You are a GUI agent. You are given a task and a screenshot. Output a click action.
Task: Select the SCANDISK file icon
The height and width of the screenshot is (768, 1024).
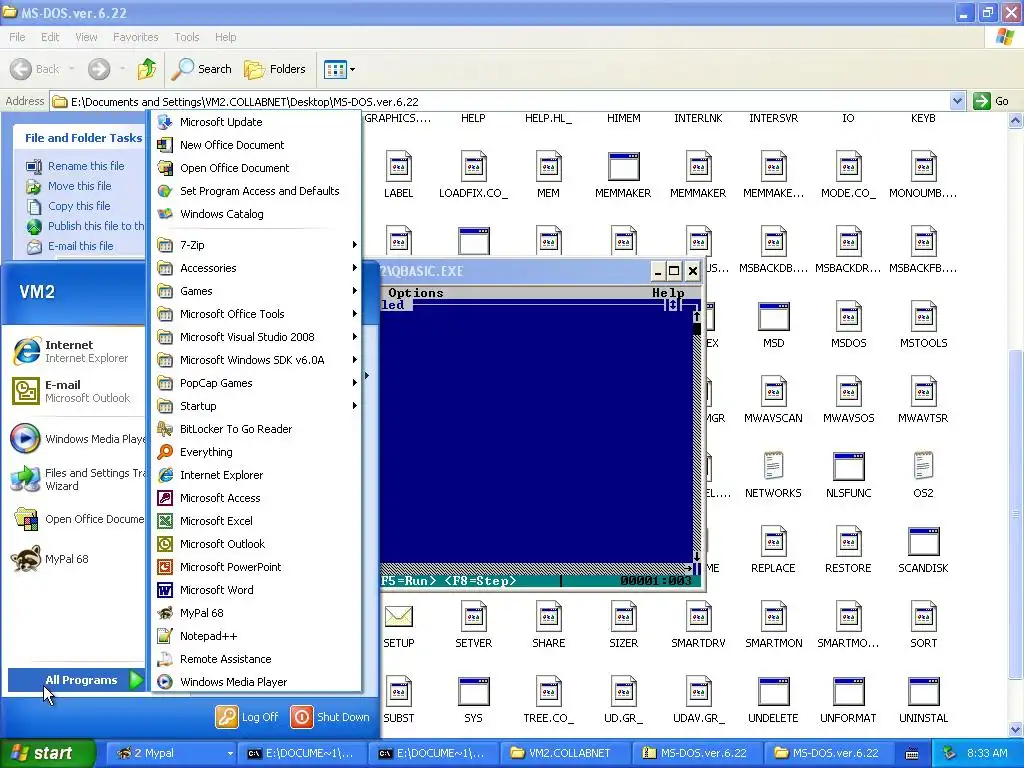click(923, 541)
